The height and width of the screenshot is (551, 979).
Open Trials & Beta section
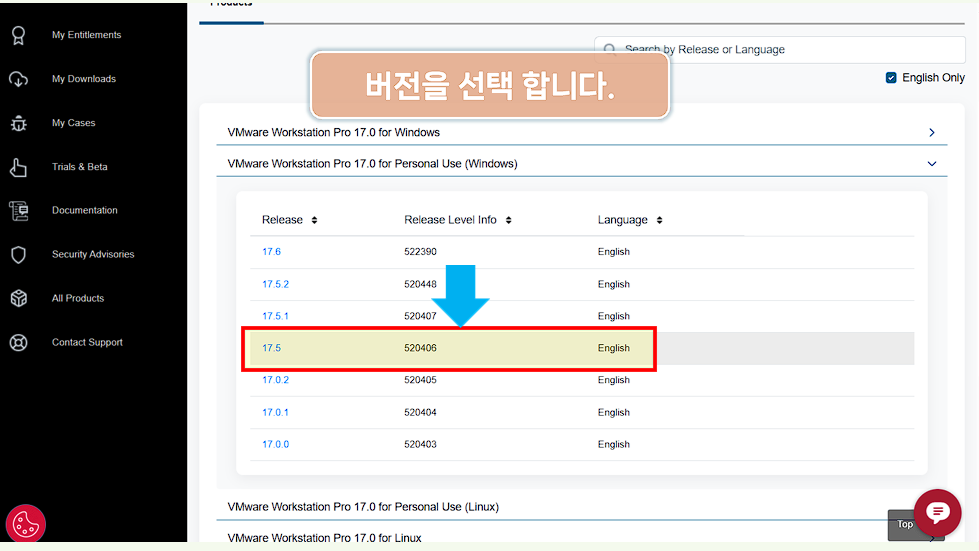tap(80, 167)
